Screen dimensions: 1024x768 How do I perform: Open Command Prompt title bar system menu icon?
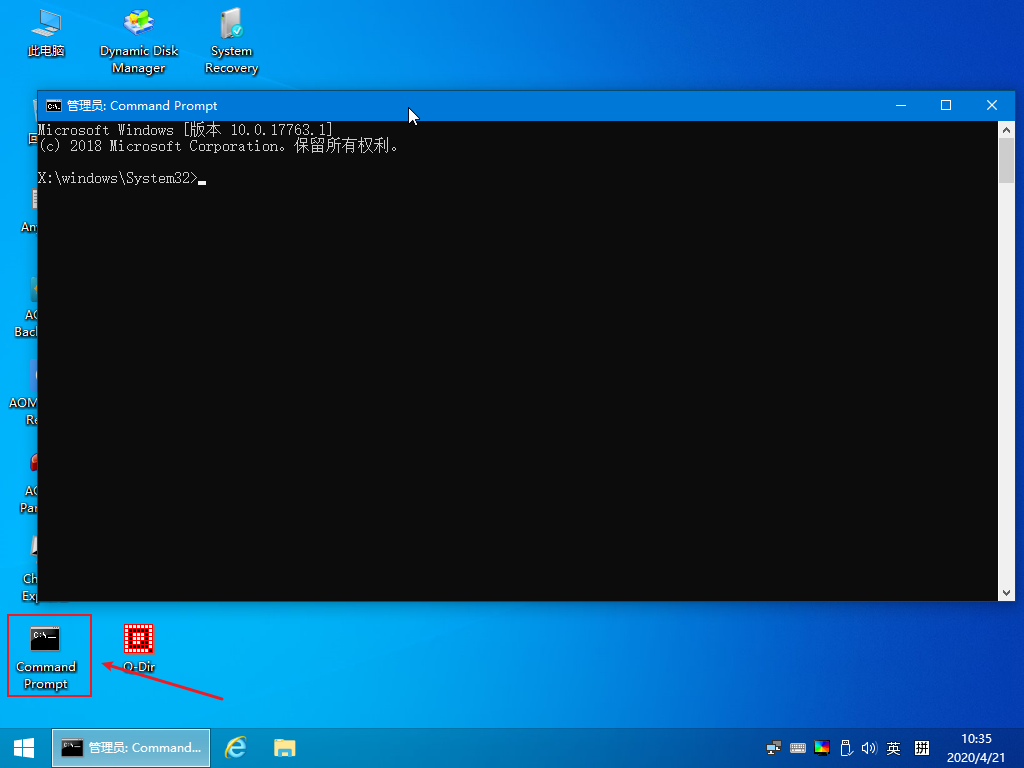(x=53, y=105)
